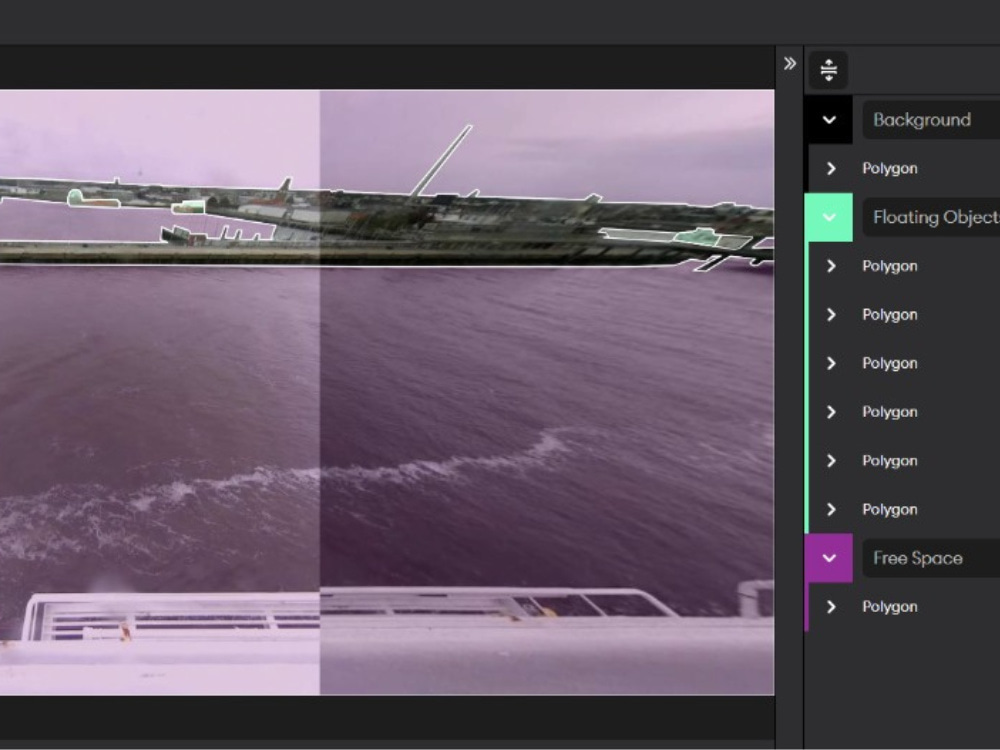The width and height of the screenshot is (1000, 750).
Task: Click the collapse/expand all classes icon
Action: [x=828, y=70]
